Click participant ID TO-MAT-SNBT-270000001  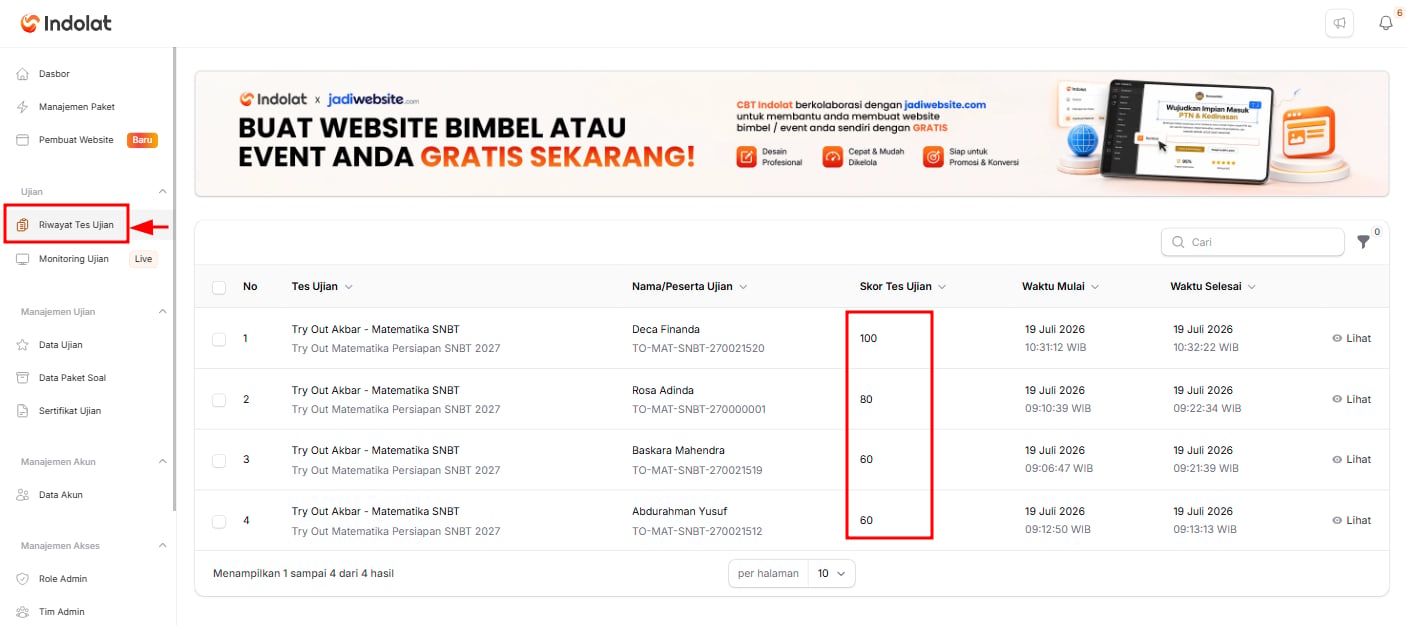pos(698,409)
